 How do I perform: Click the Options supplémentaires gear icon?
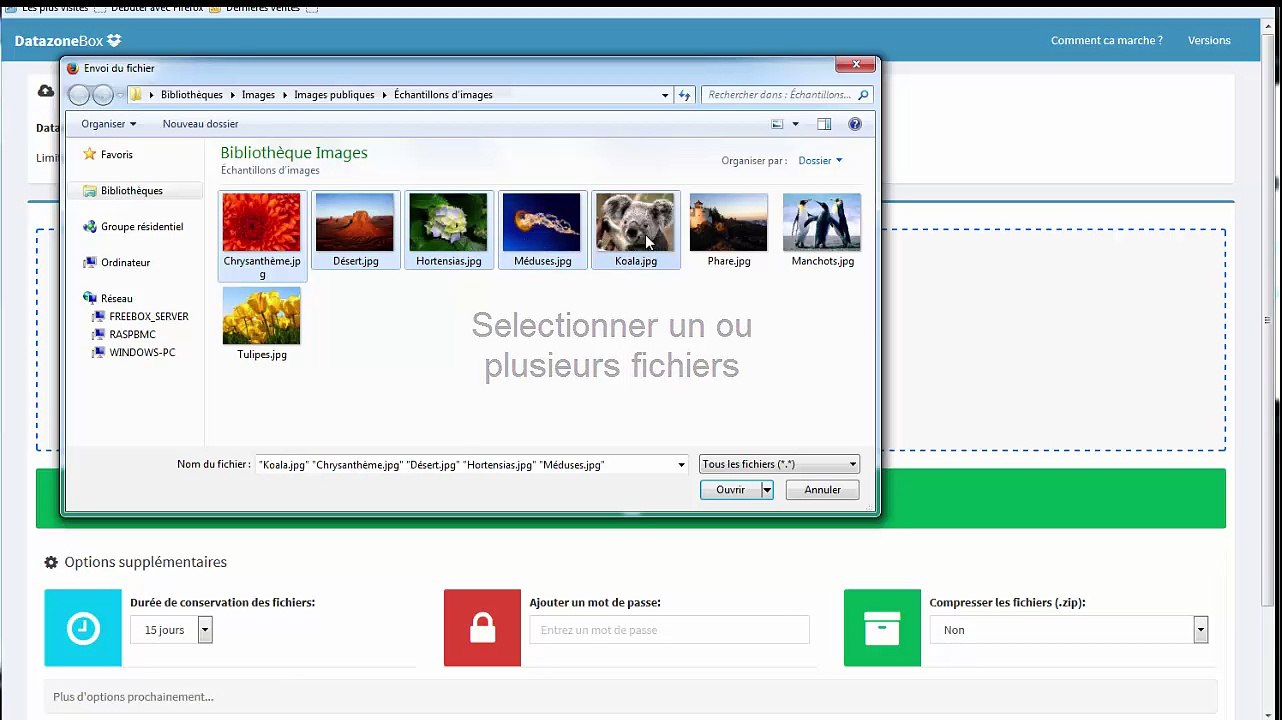51,563
